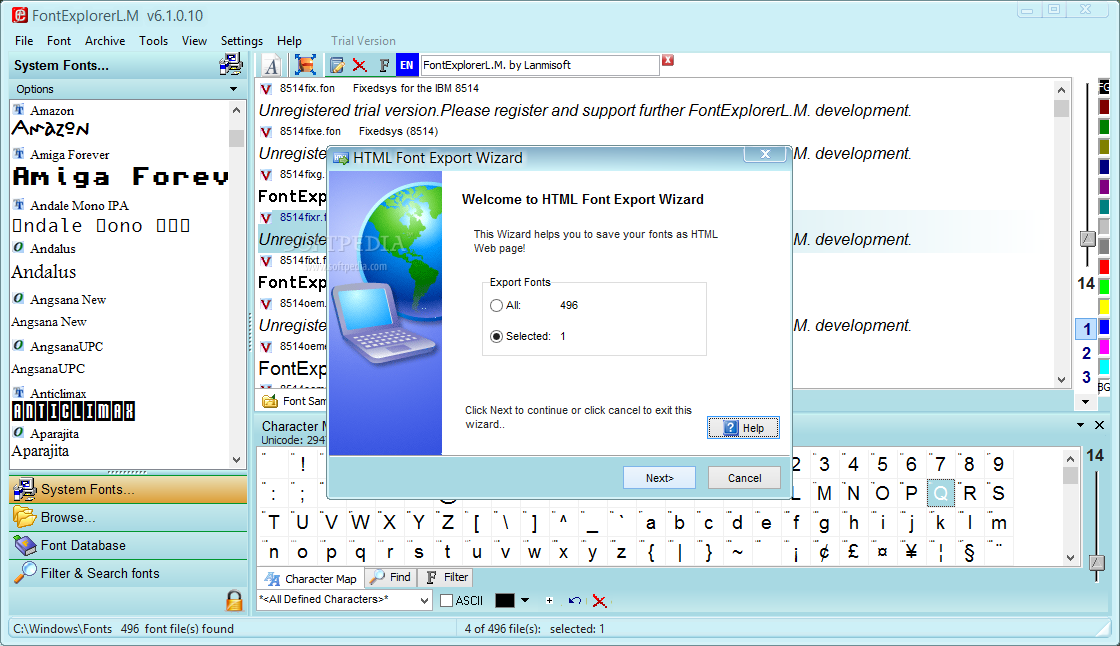
Task: Open the Font menu
Action: pyautogui.click(x=59, y=41)
